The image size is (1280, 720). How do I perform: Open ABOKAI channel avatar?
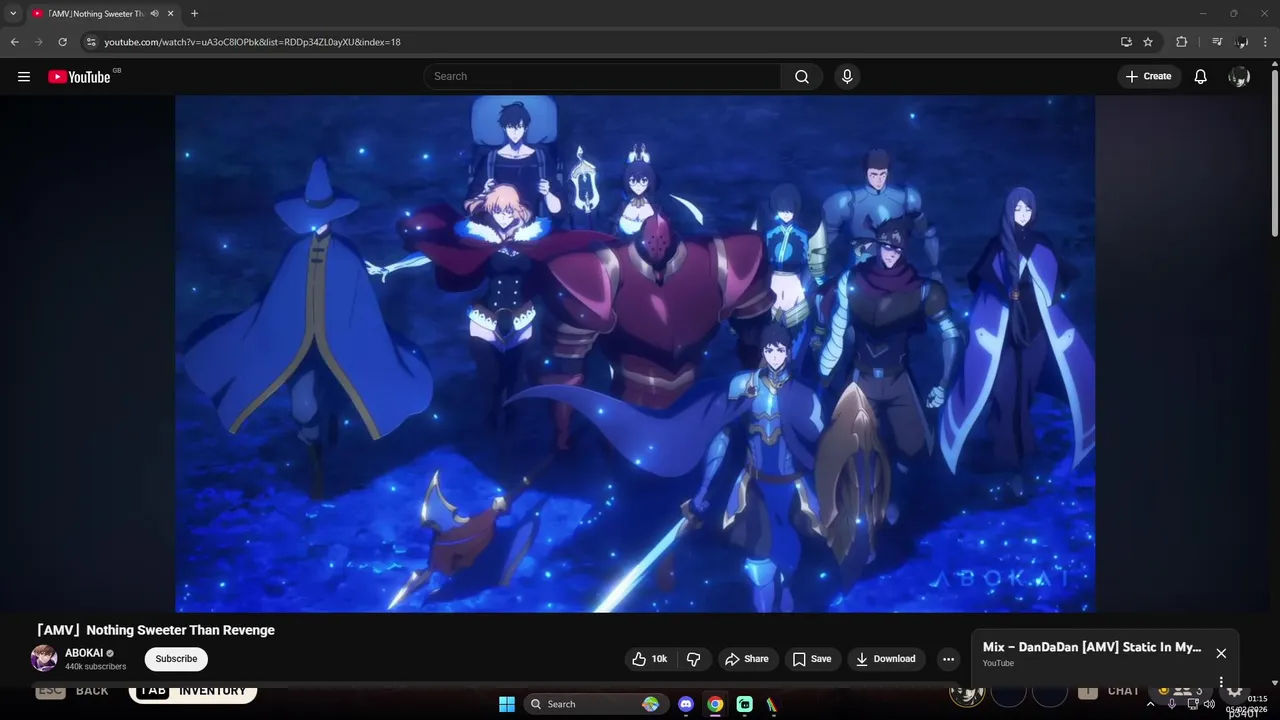[x=44, y=658]
